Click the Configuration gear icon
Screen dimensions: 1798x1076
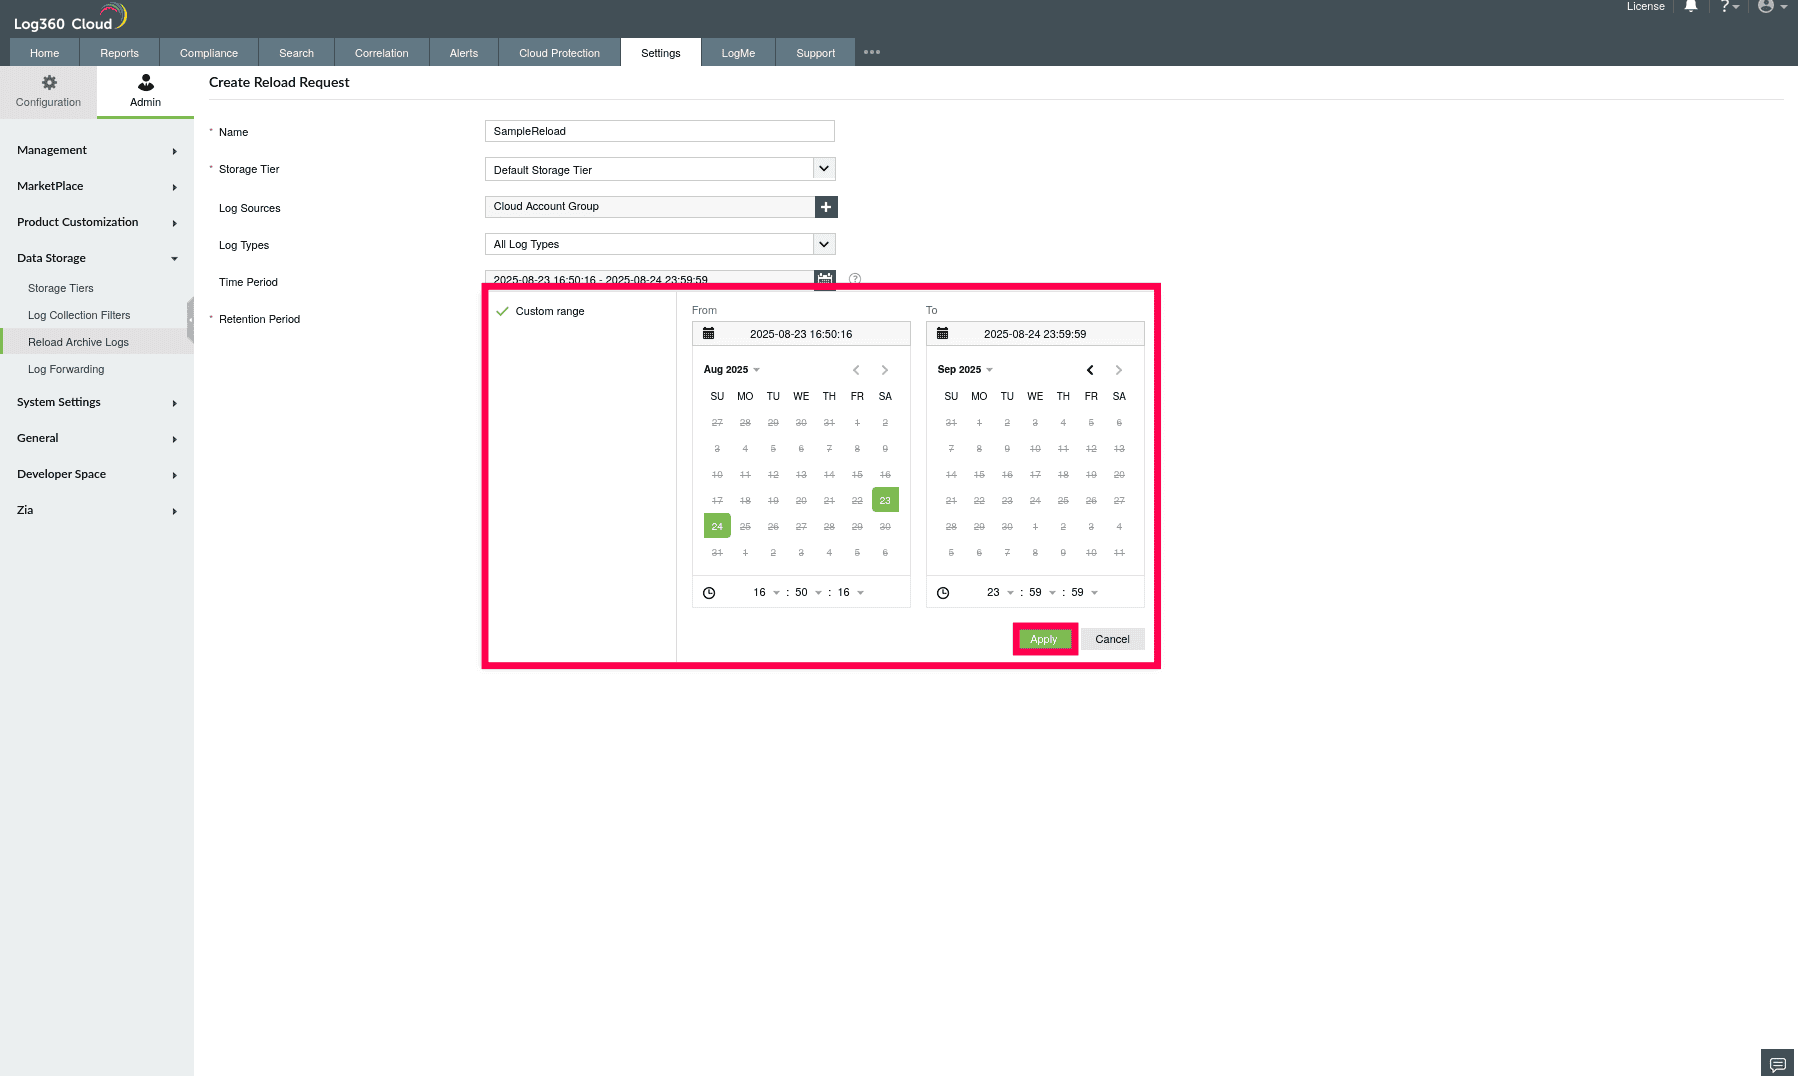click(x=49, y=82)
